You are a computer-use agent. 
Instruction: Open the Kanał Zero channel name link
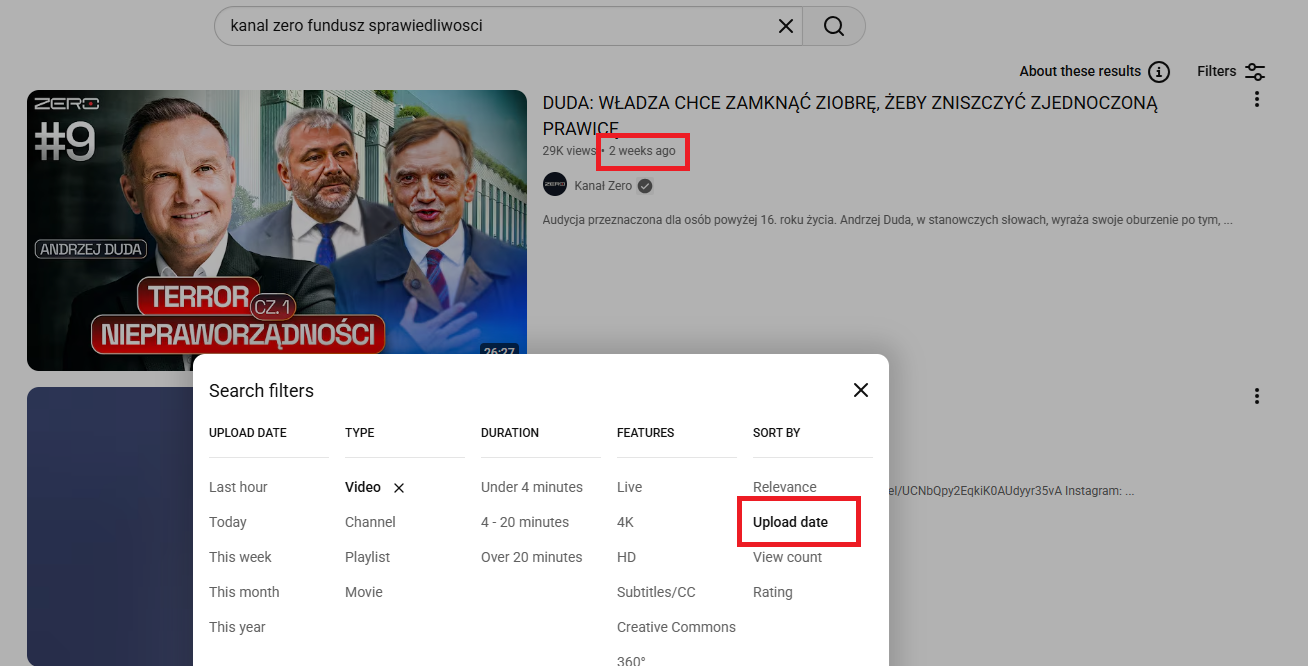click(603, 185)
